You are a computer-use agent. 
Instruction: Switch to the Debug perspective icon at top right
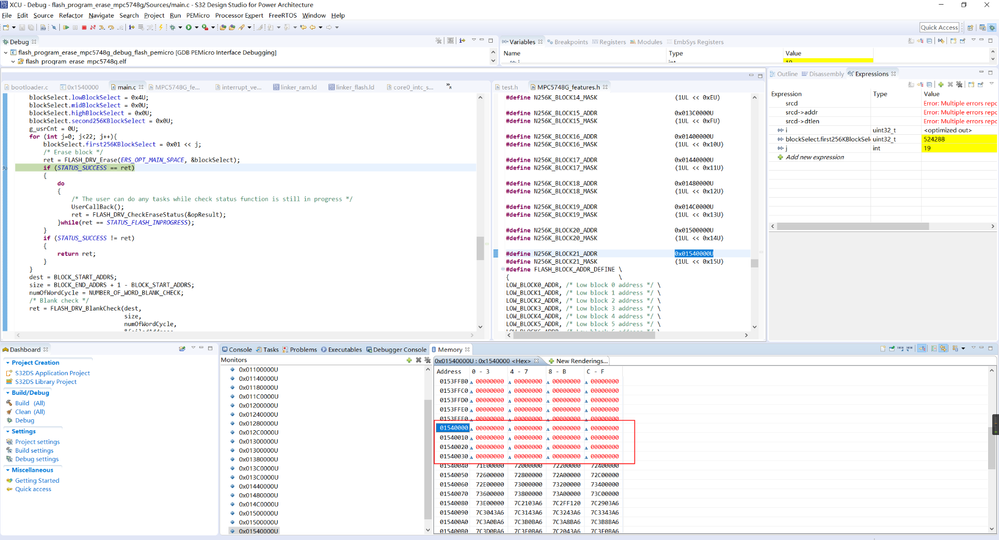coord(991,27)
